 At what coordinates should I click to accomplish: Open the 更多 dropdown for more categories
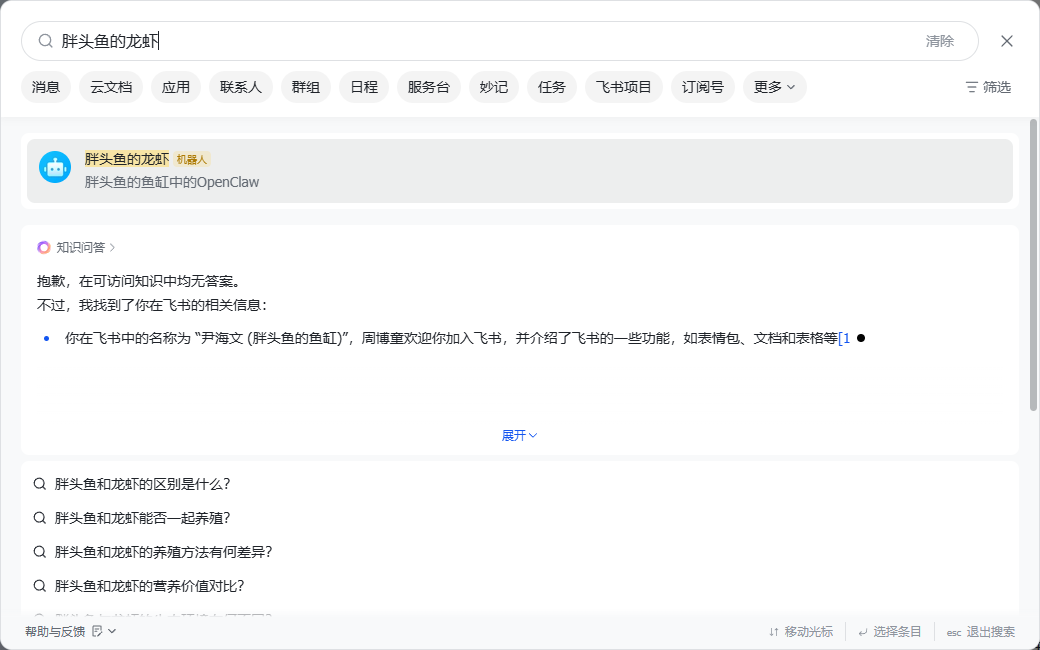pyautogui.click(x=774, y=87)
